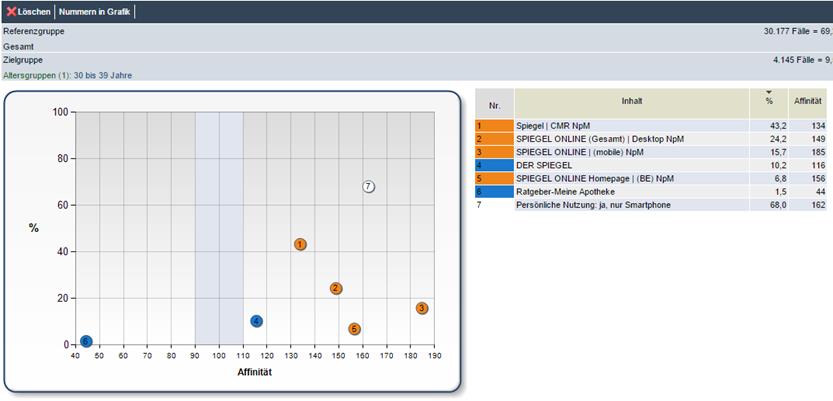Select white data point 7 in chart
Screen dimensions: 833x401
[x=369, y=186]
